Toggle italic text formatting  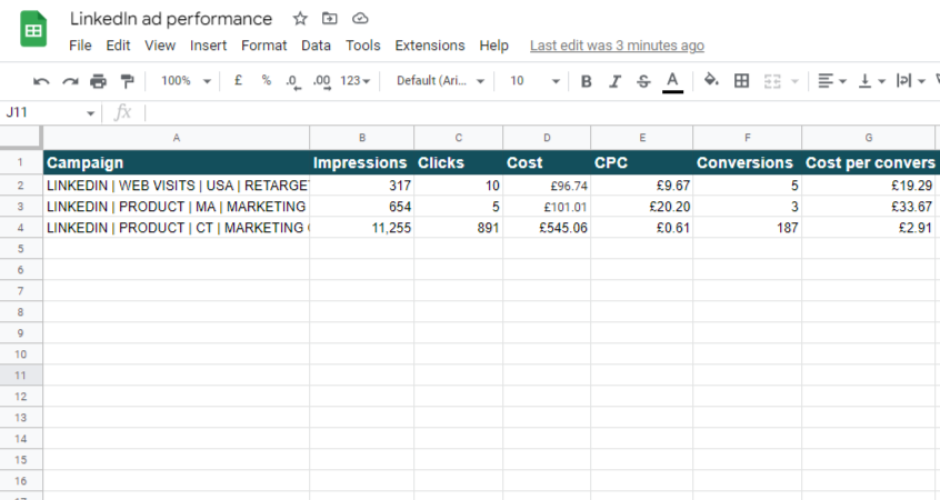(x=615, y=81)
